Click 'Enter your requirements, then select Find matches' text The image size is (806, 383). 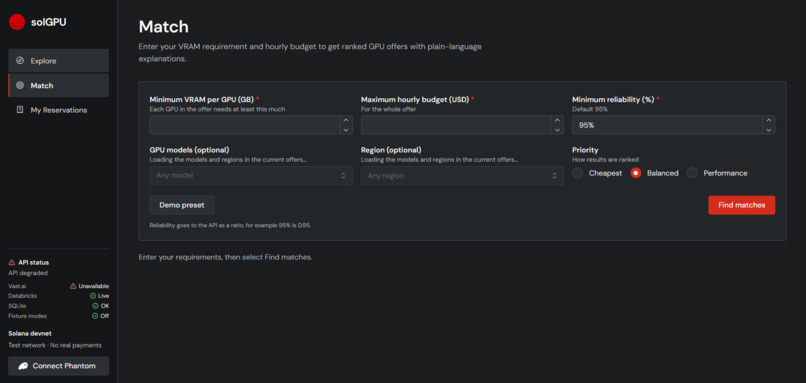tap(225, 257)
